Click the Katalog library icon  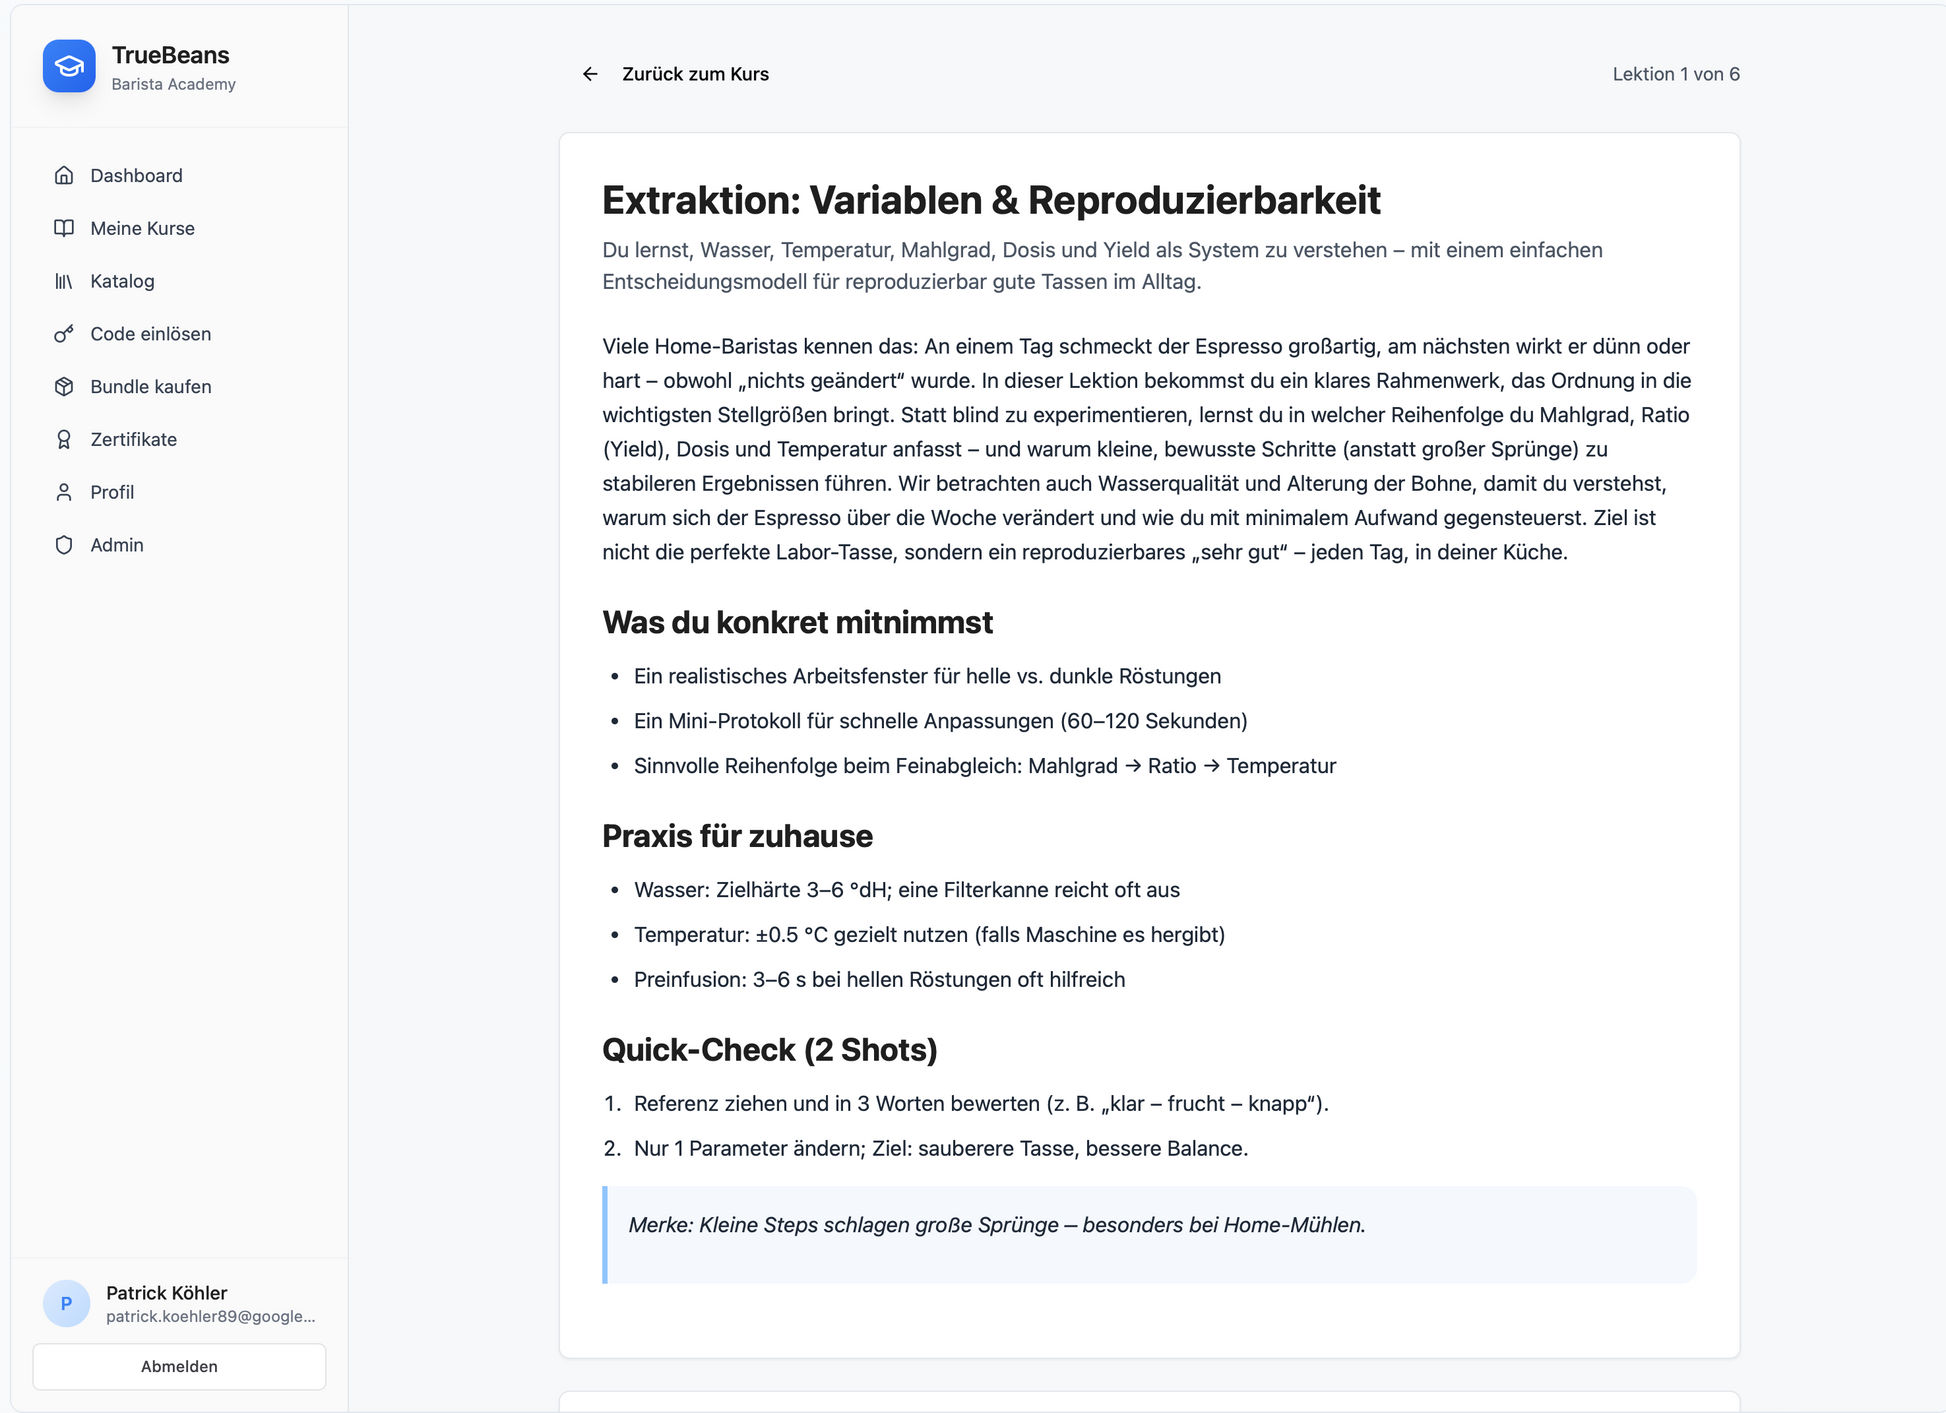64,281
